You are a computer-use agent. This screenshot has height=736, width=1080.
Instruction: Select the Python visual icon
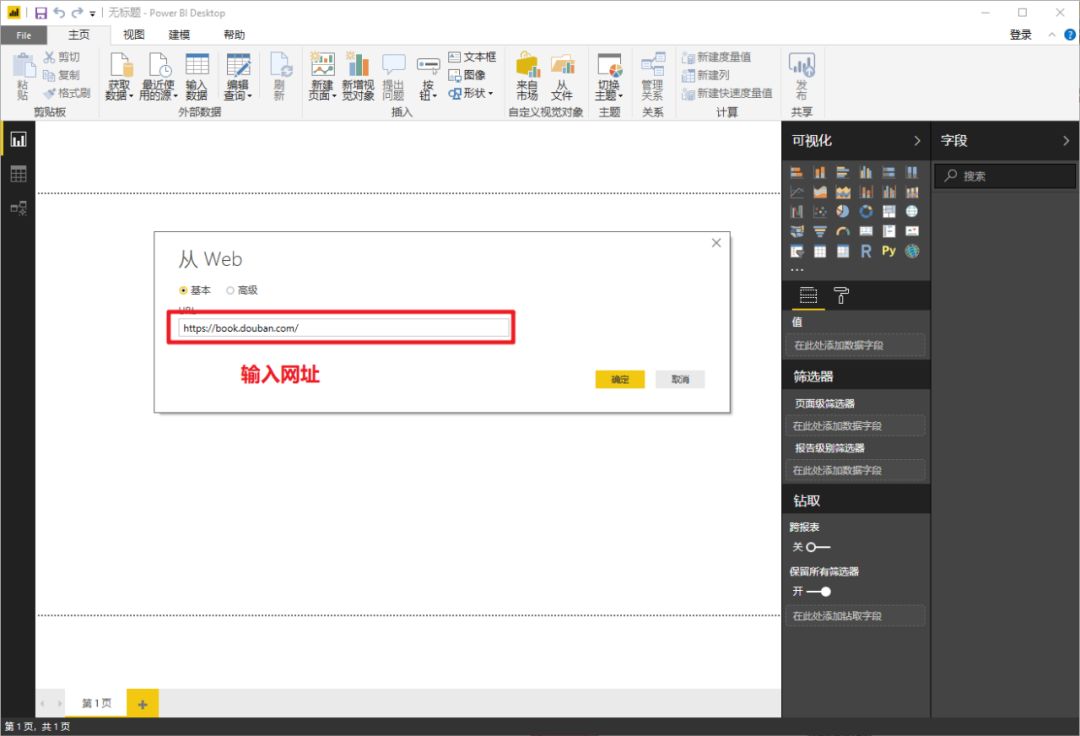click(x=889, y=251)
